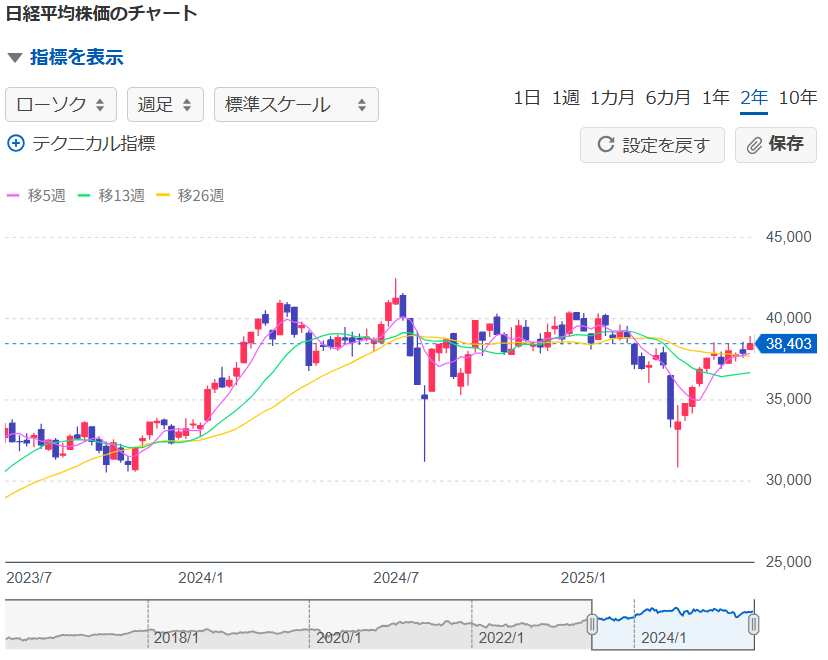Click the pink 移5週 legend color line
Viewport: 828px width, 660px height.
click(13, 195)
